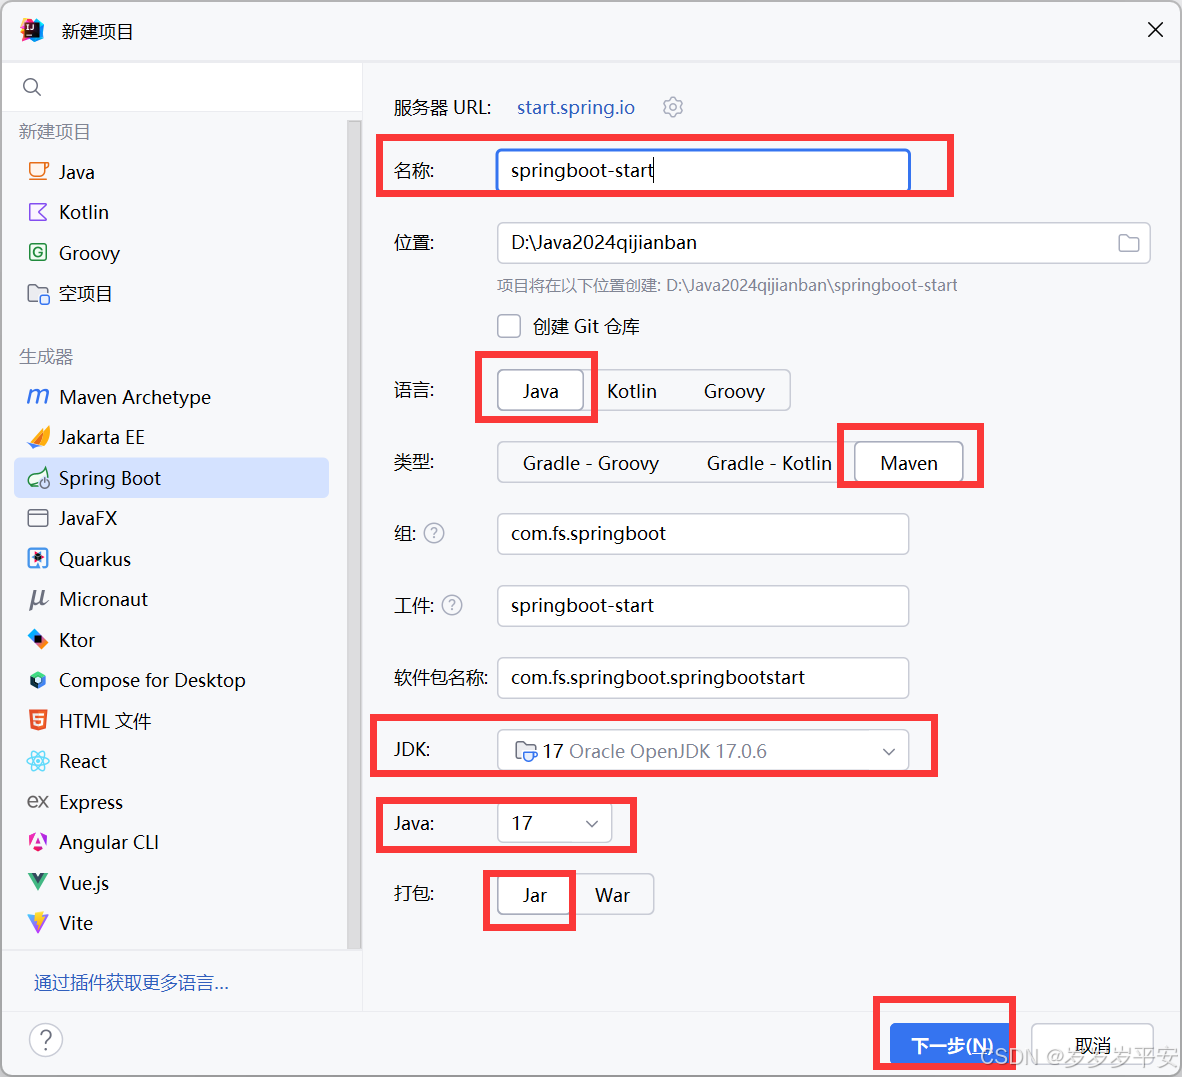The width and height of the screenshot is (1182, 1077).
Task: Click the Maven Archetype m icon
Action: point(38,396)
